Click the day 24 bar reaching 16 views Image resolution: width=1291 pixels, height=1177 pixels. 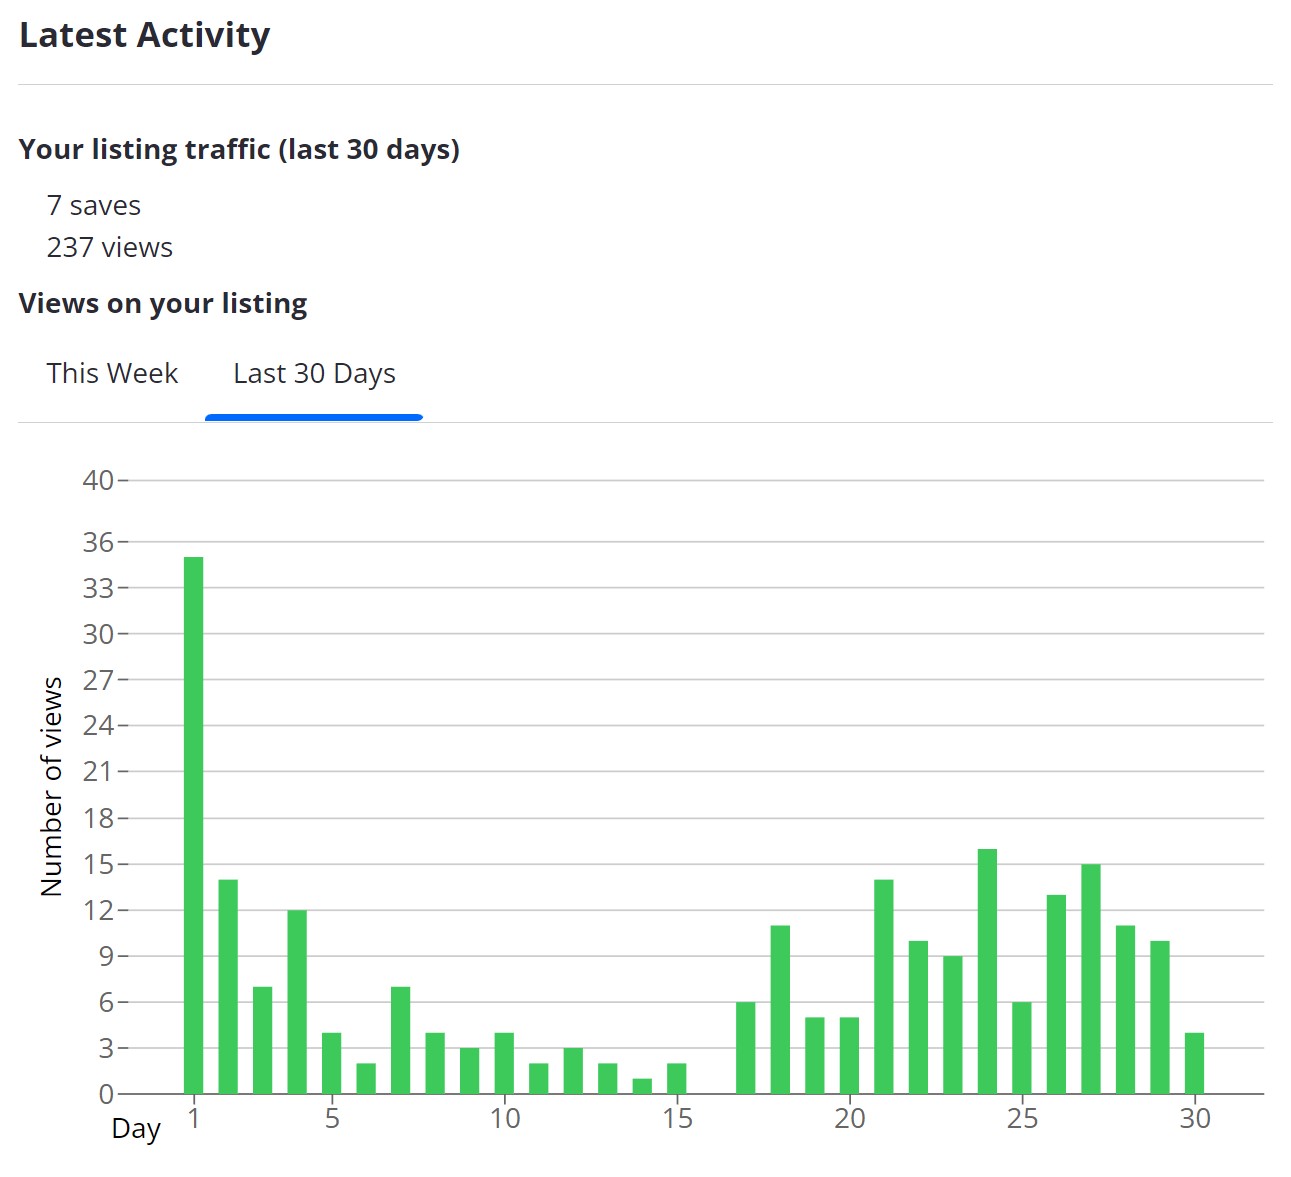pyautogui.click(x=987, y=971)
